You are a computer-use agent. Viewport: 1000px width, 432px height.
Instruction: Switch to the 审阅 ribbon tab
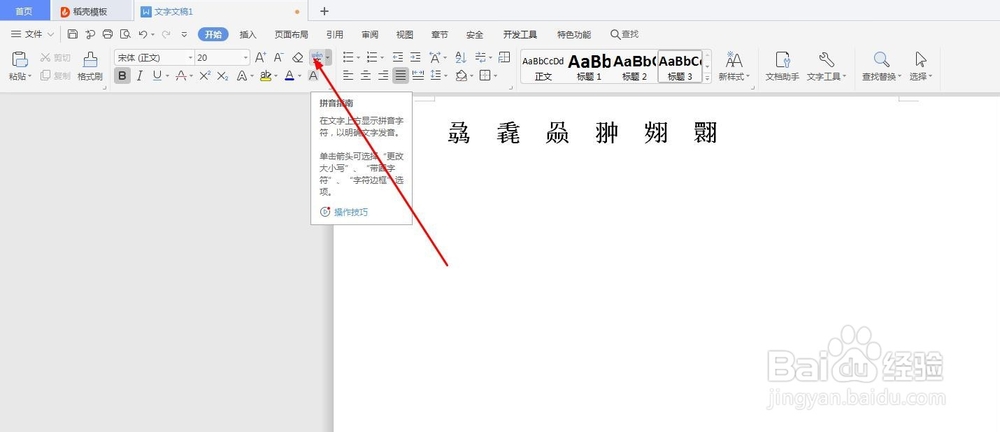tap(370, 34)
